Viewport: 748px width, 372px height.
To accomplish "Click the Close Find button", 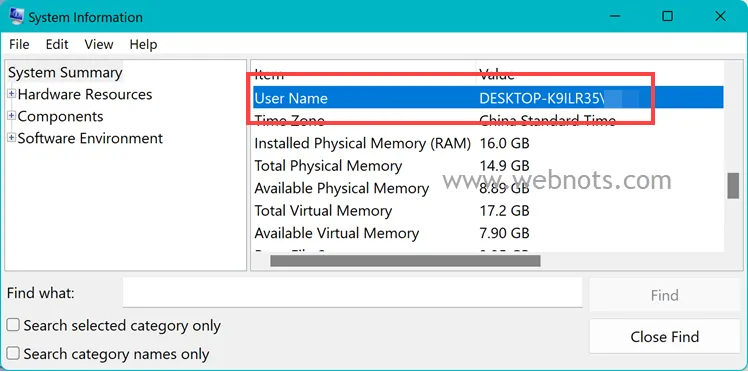I will tap(665, 336).
